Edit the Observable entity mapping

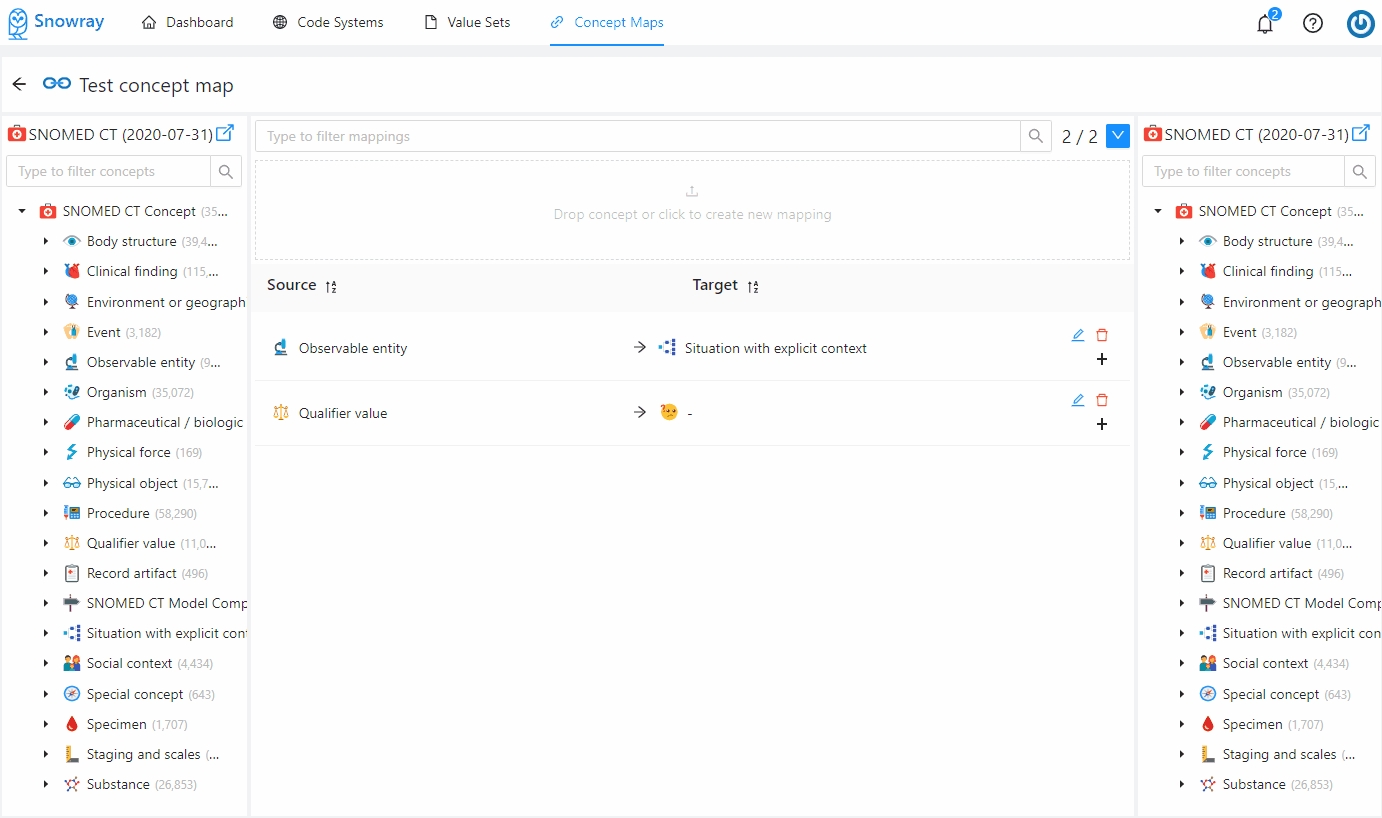(1077, 335)
